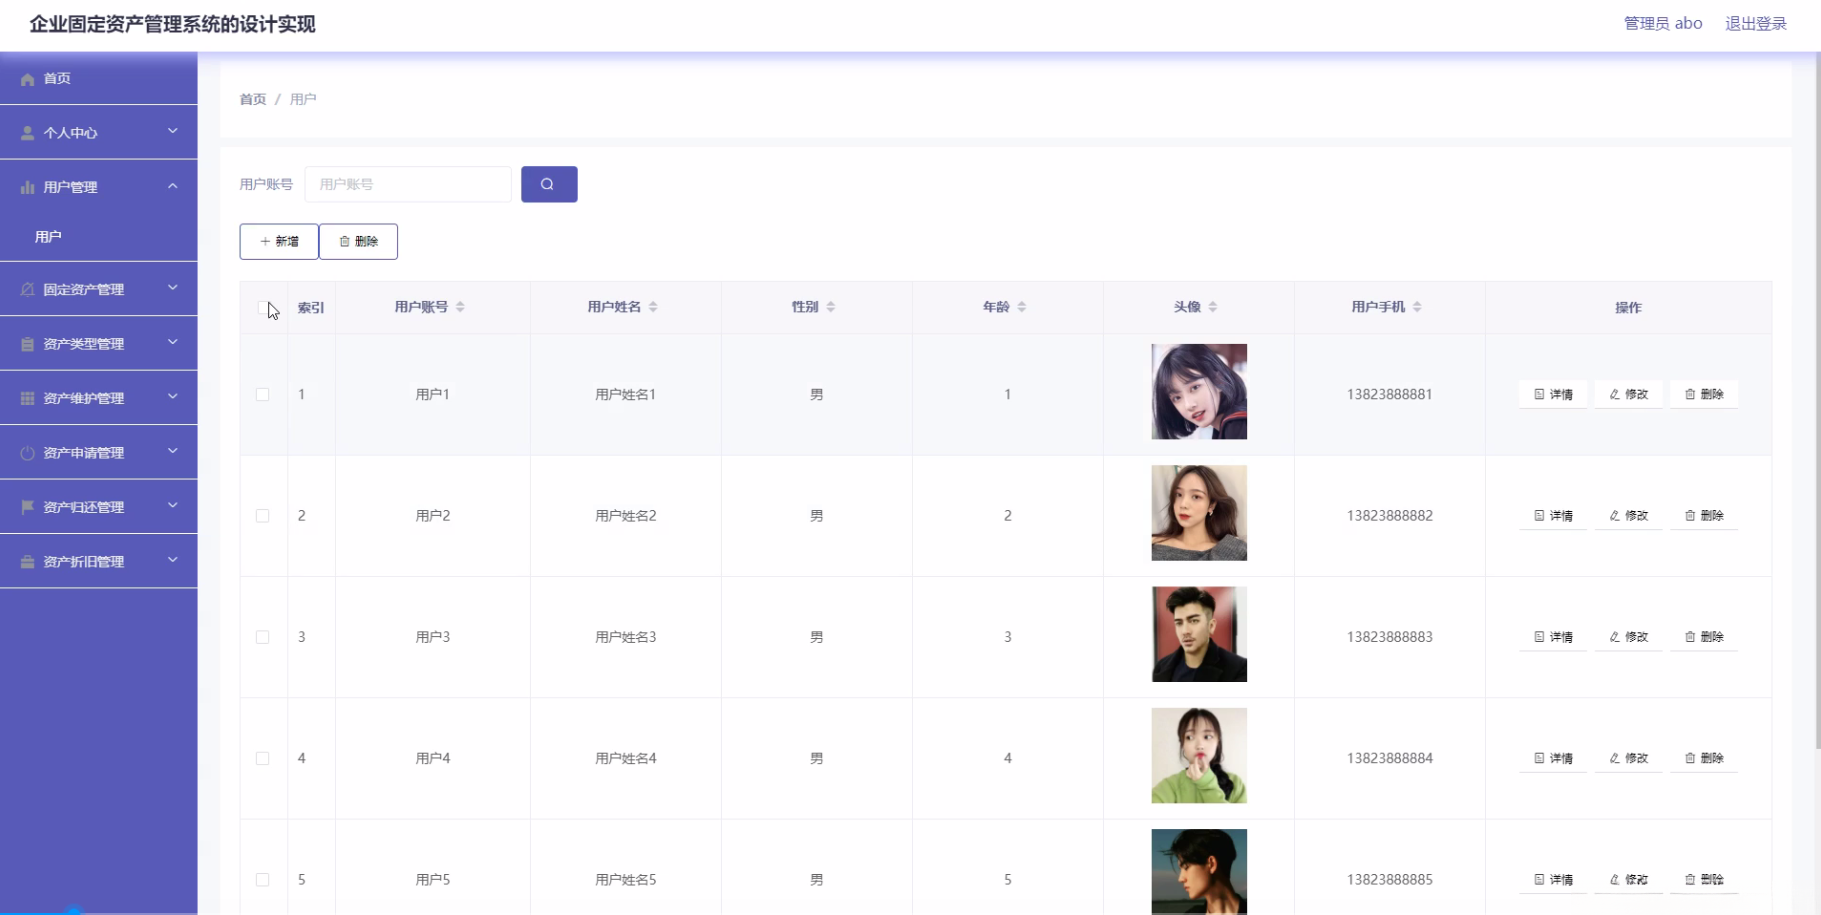The height and width of the screenshot is (915, 1821).
Task: Check the checkbox for 用户2 row
Action: coord(263,516)
